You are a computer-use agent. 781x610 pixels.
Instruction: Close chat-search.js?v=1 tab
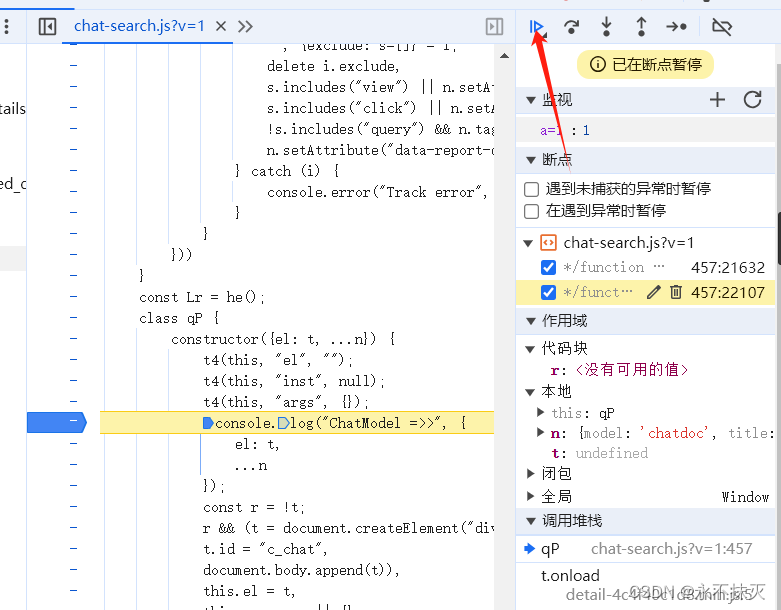(x=221, y=26)
